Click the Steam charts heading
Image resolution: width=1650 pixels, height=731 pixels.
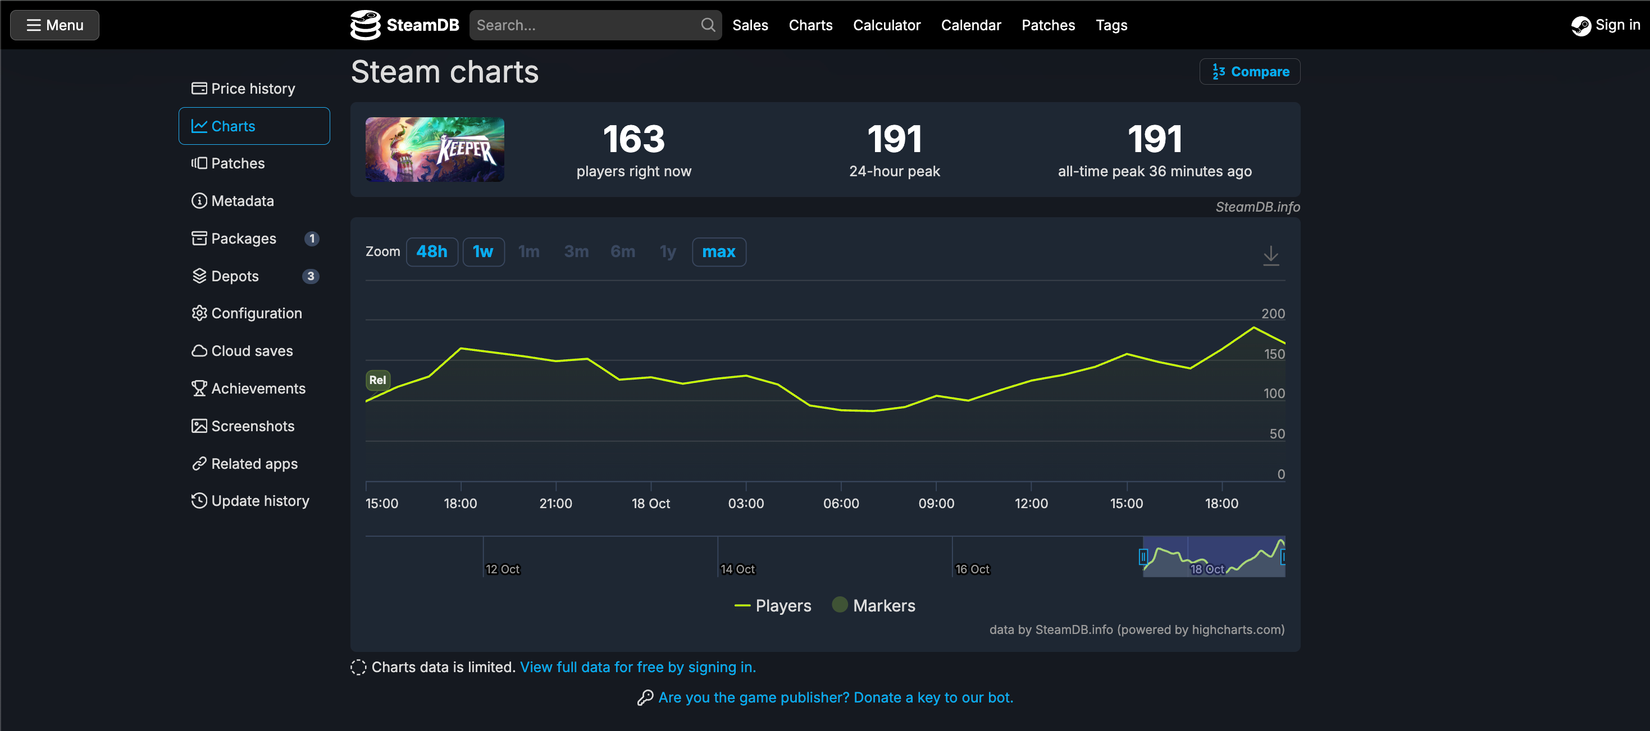click(445, 72)
